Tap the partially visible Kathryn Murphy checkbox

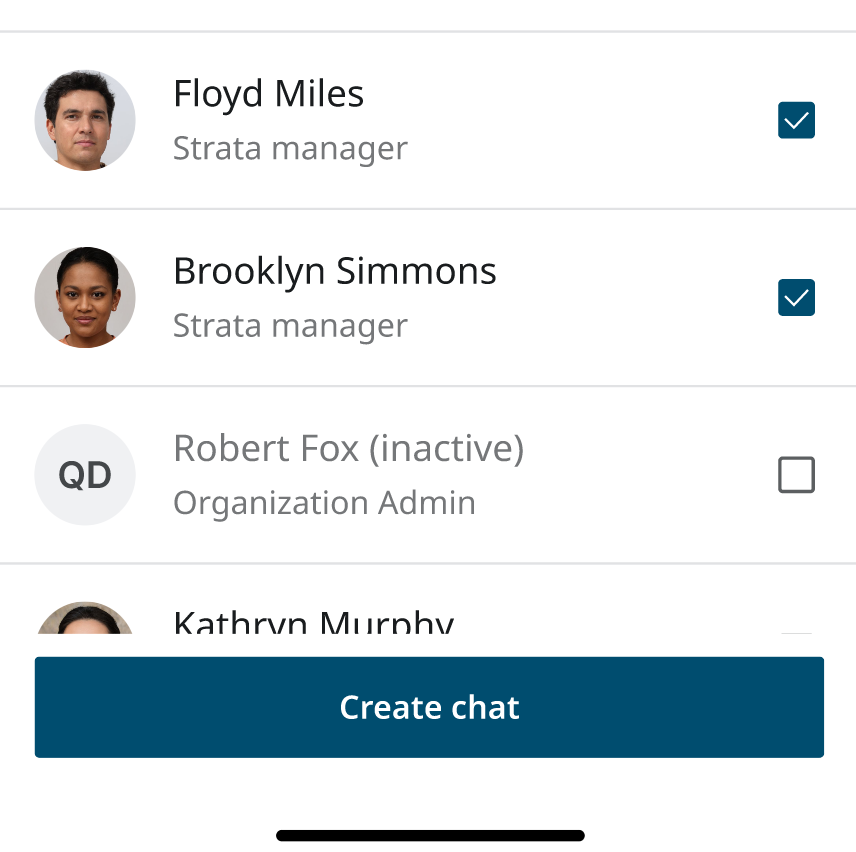tap(796, 633)
